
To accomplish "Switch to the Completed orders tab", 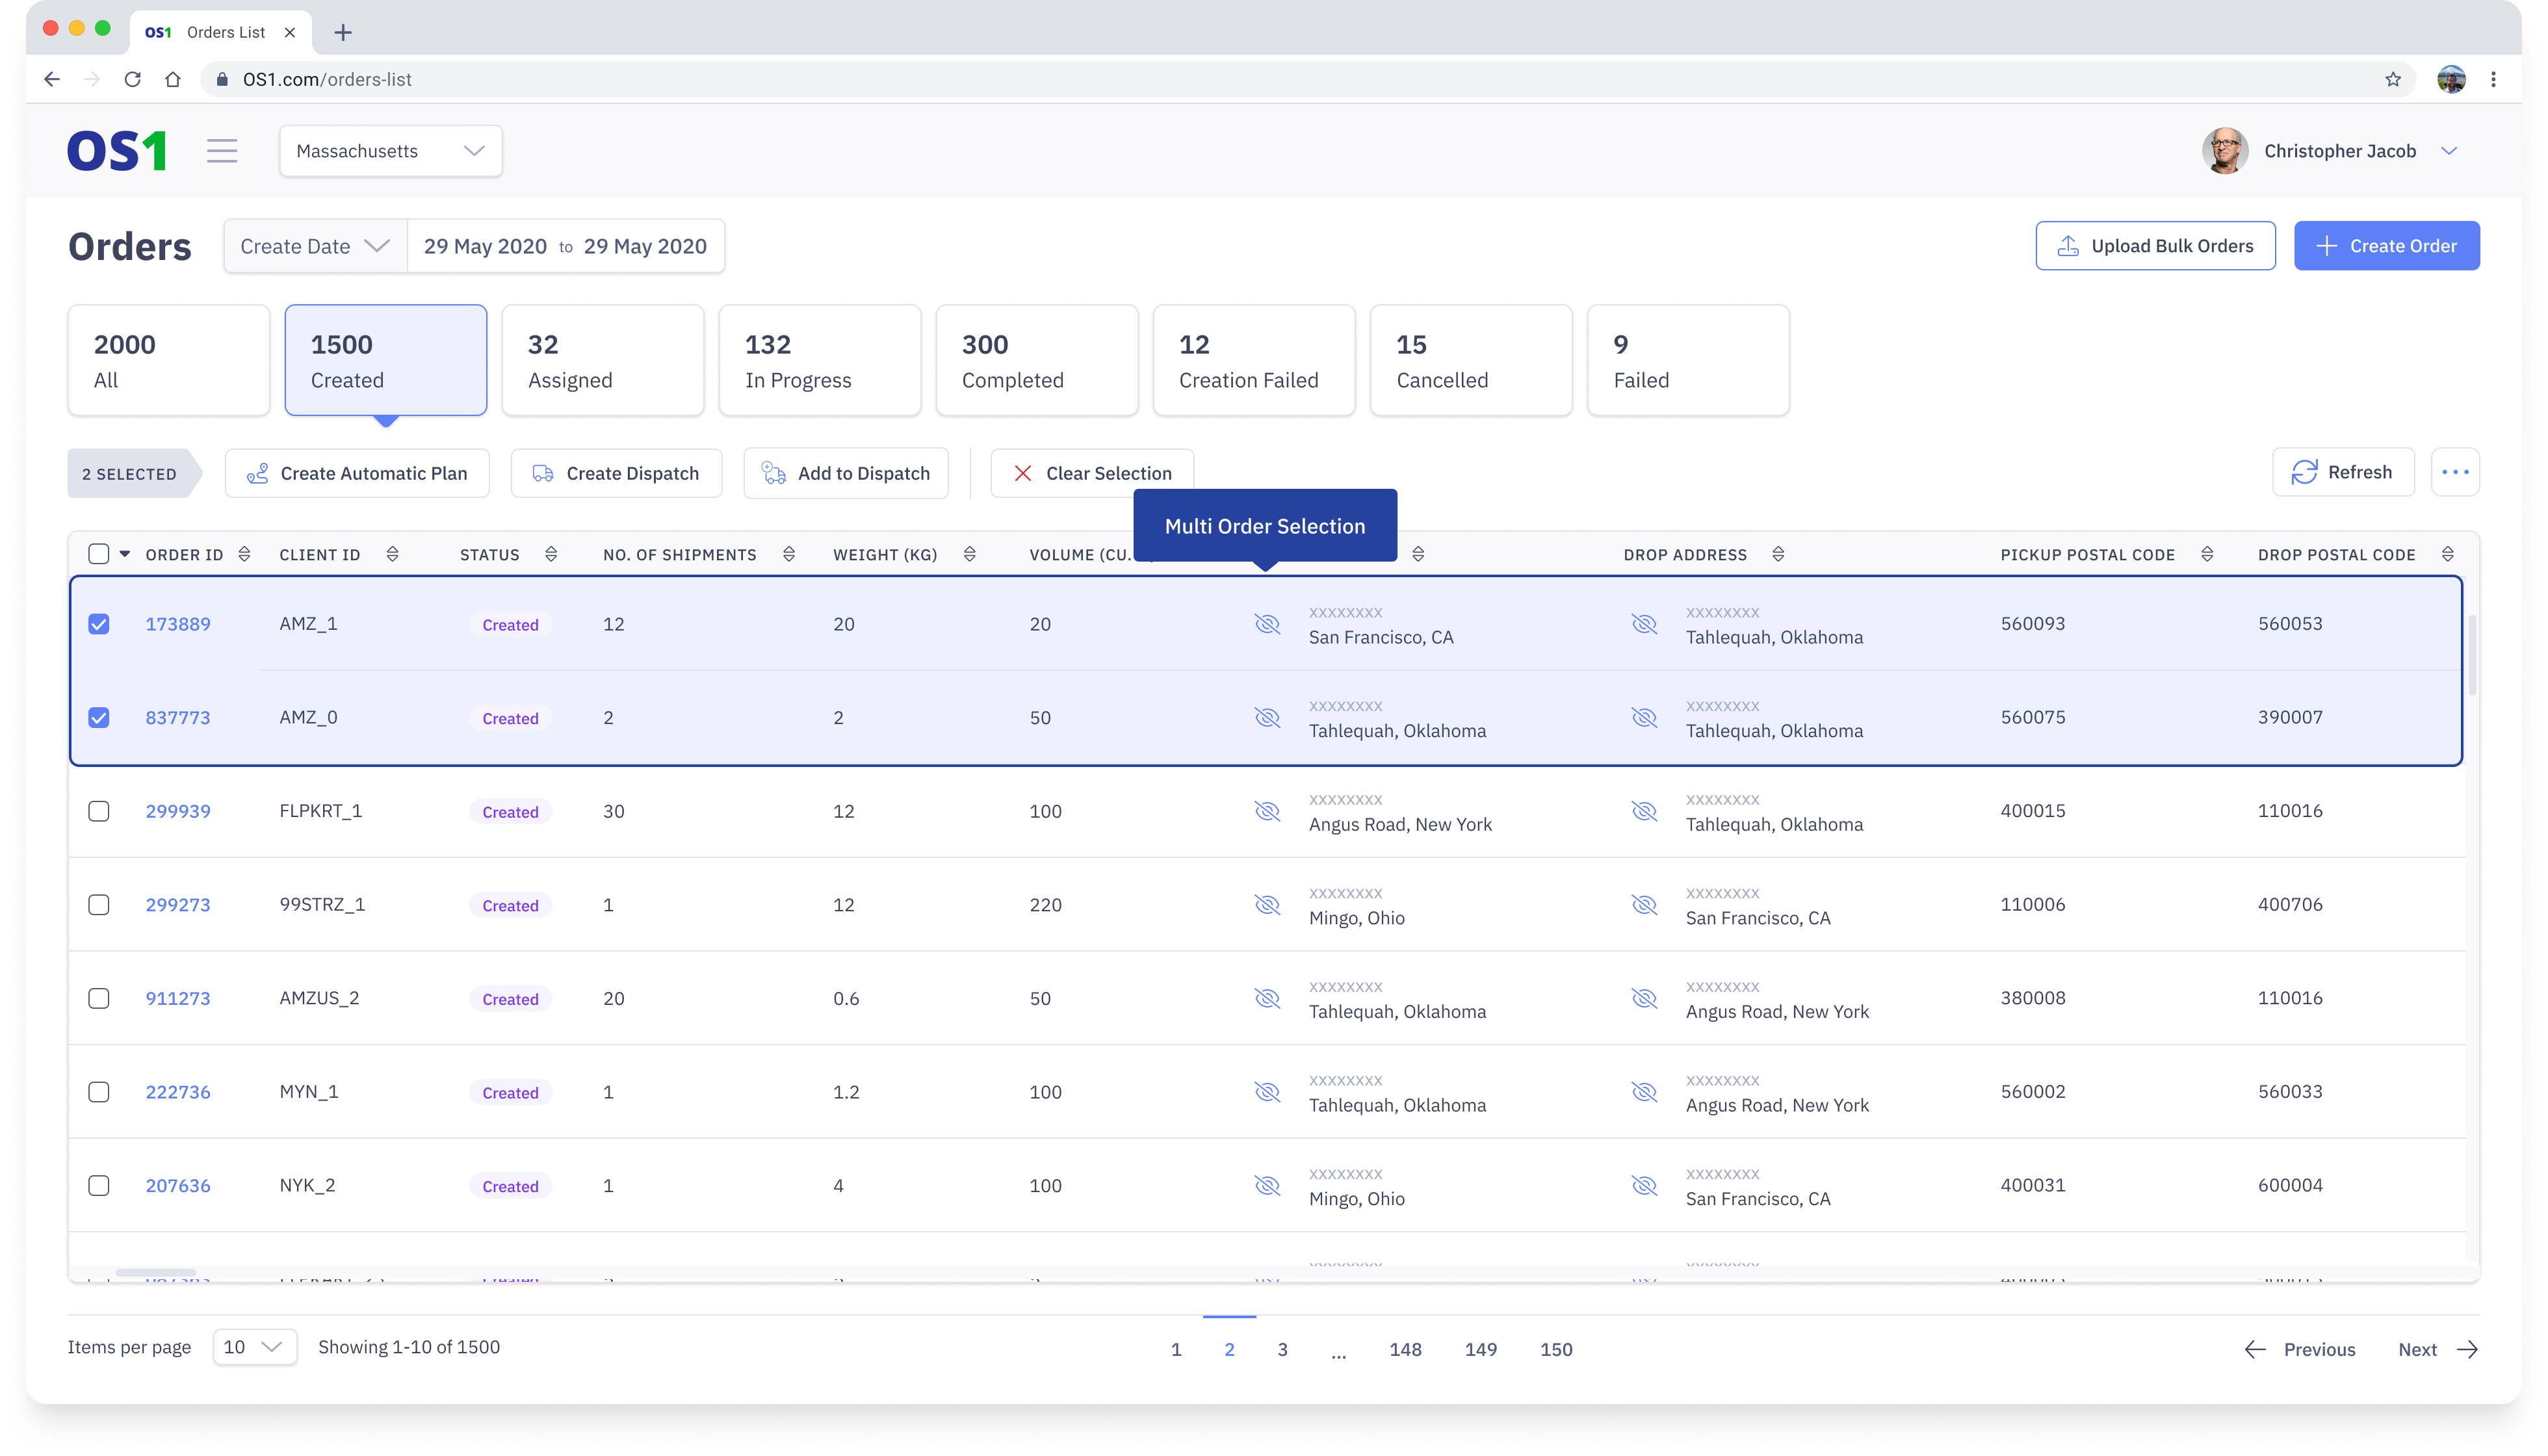I will pos(1036,360).
